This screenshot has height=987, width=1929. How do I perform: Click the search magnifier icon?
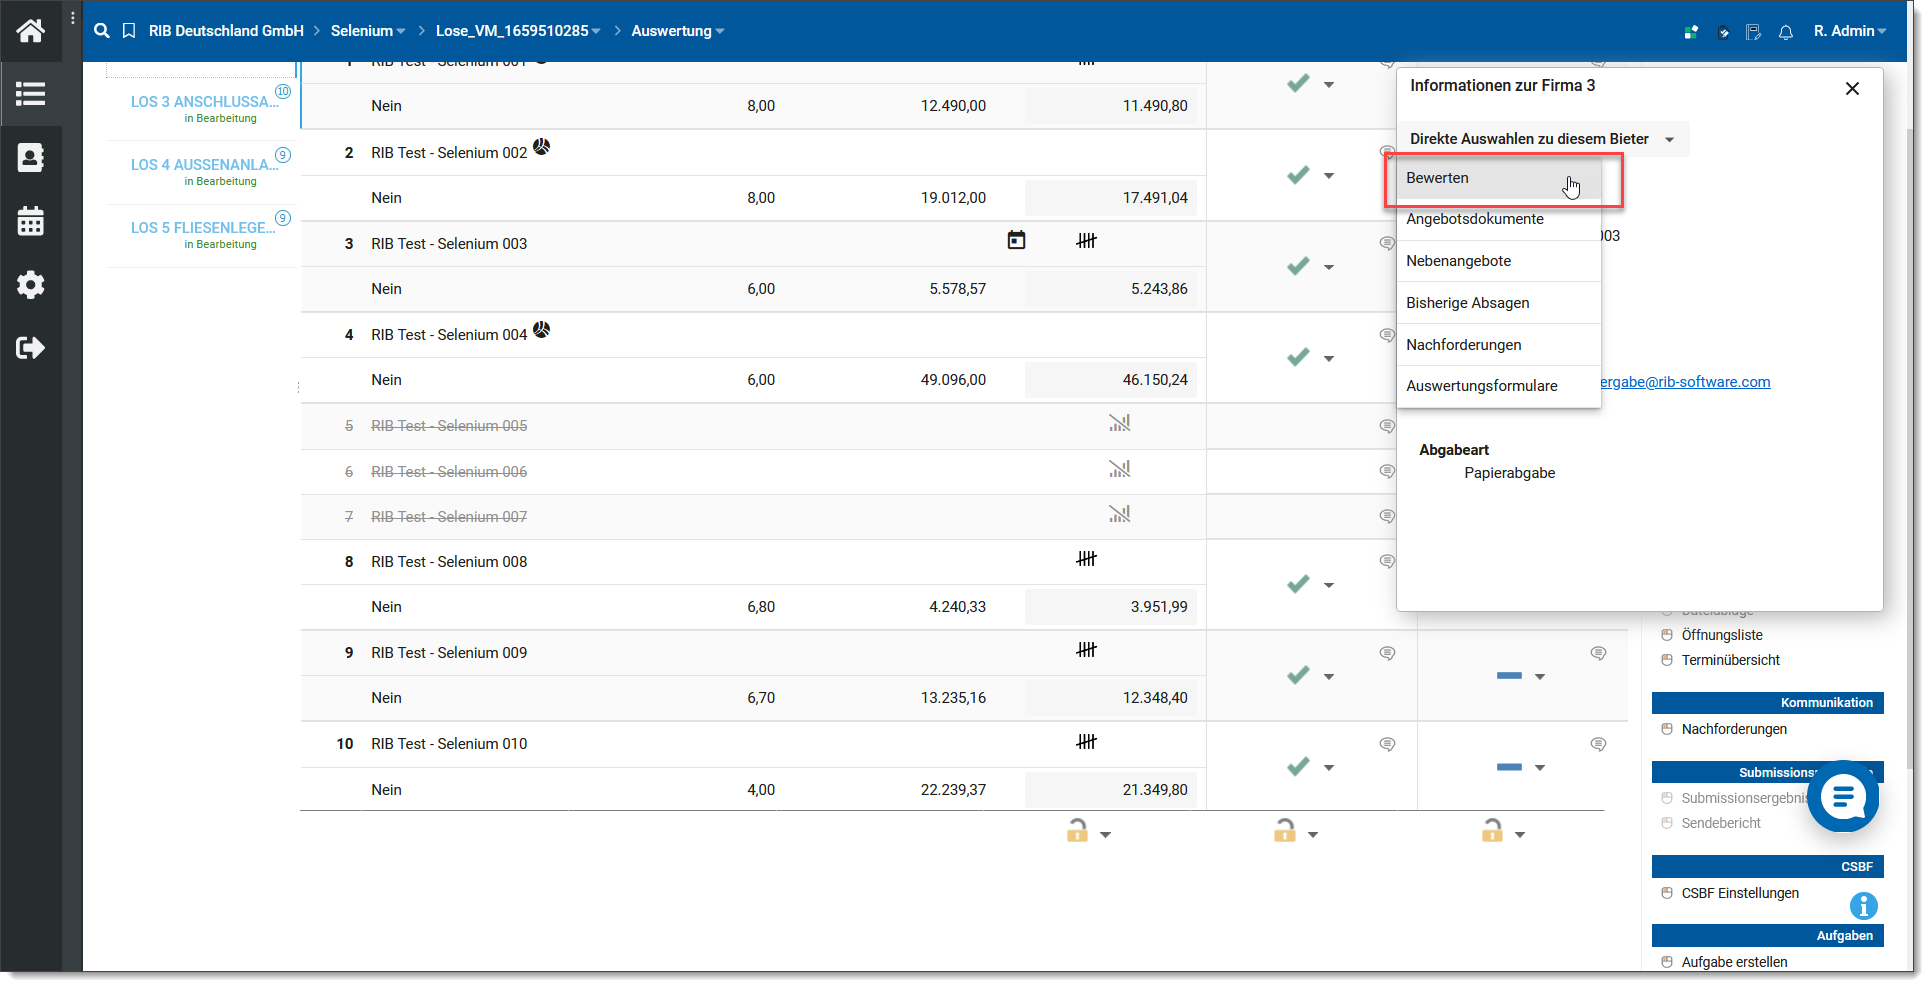102,31
